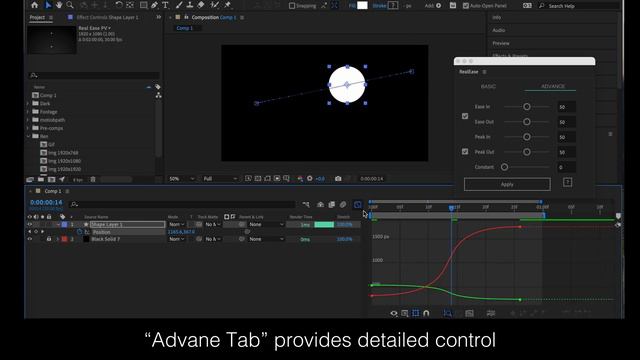
Task: Click the snapshot camera icon in viewer
Action: tap(338, 179)
